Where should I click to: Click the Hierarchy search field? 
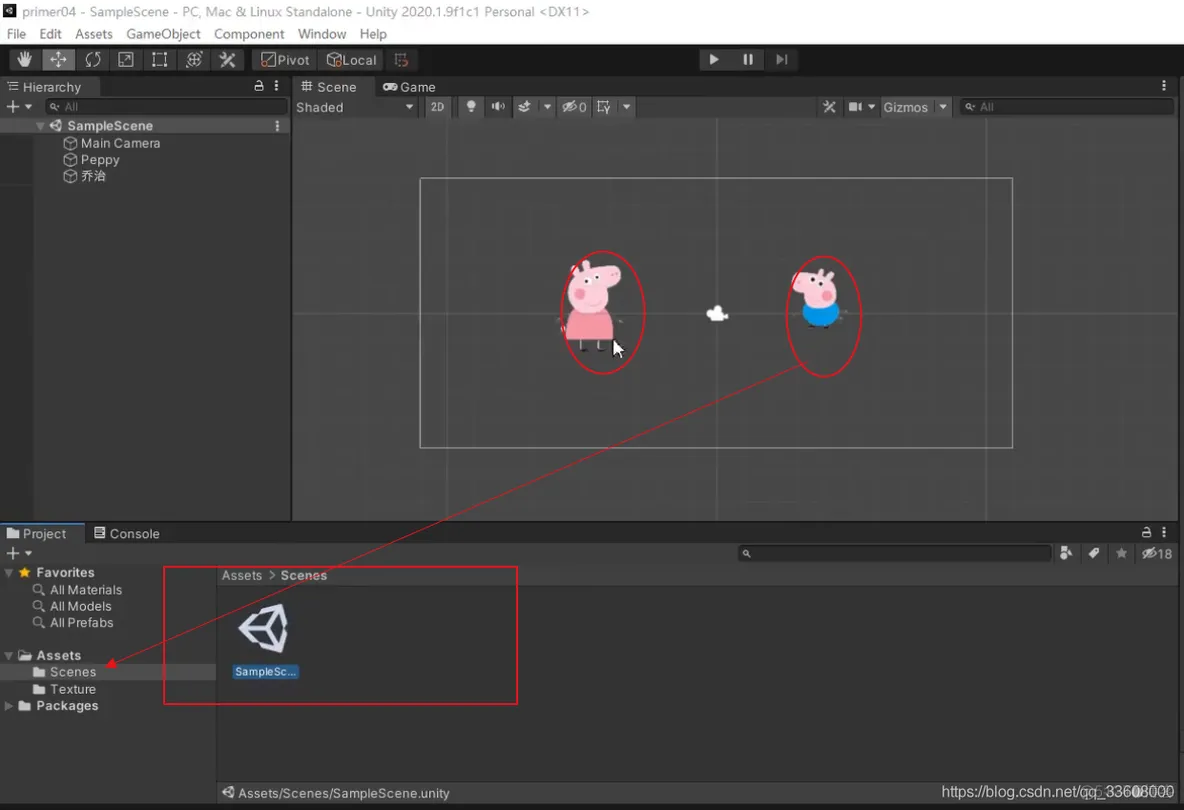click(166, 107)
